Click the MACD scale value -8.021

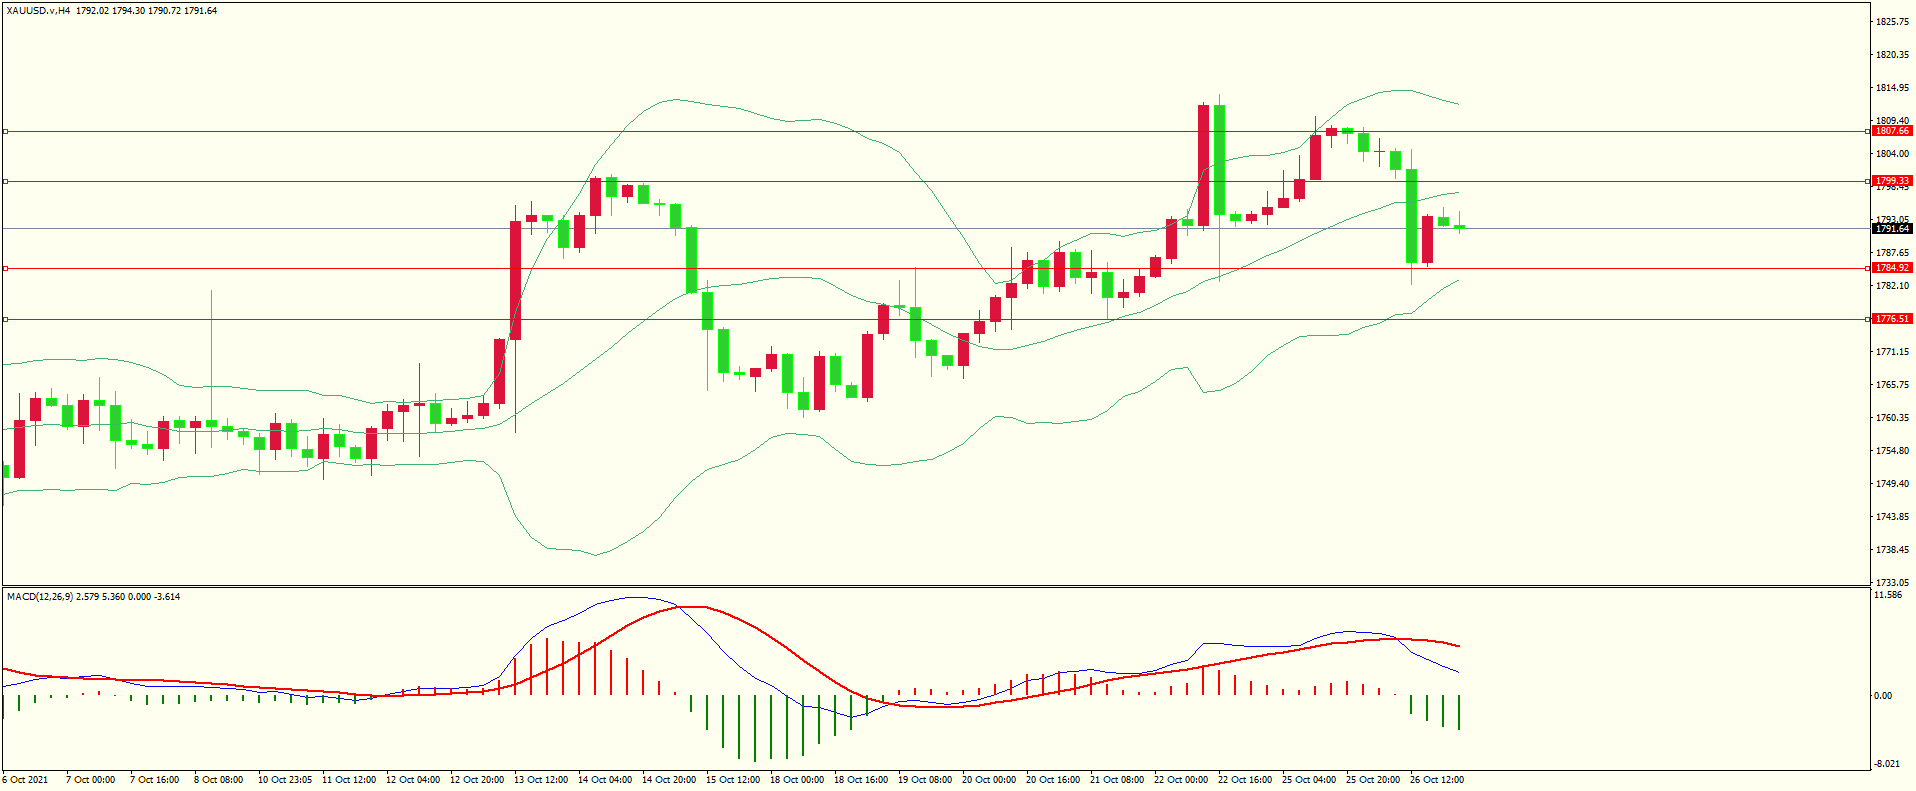point(1887,764)
